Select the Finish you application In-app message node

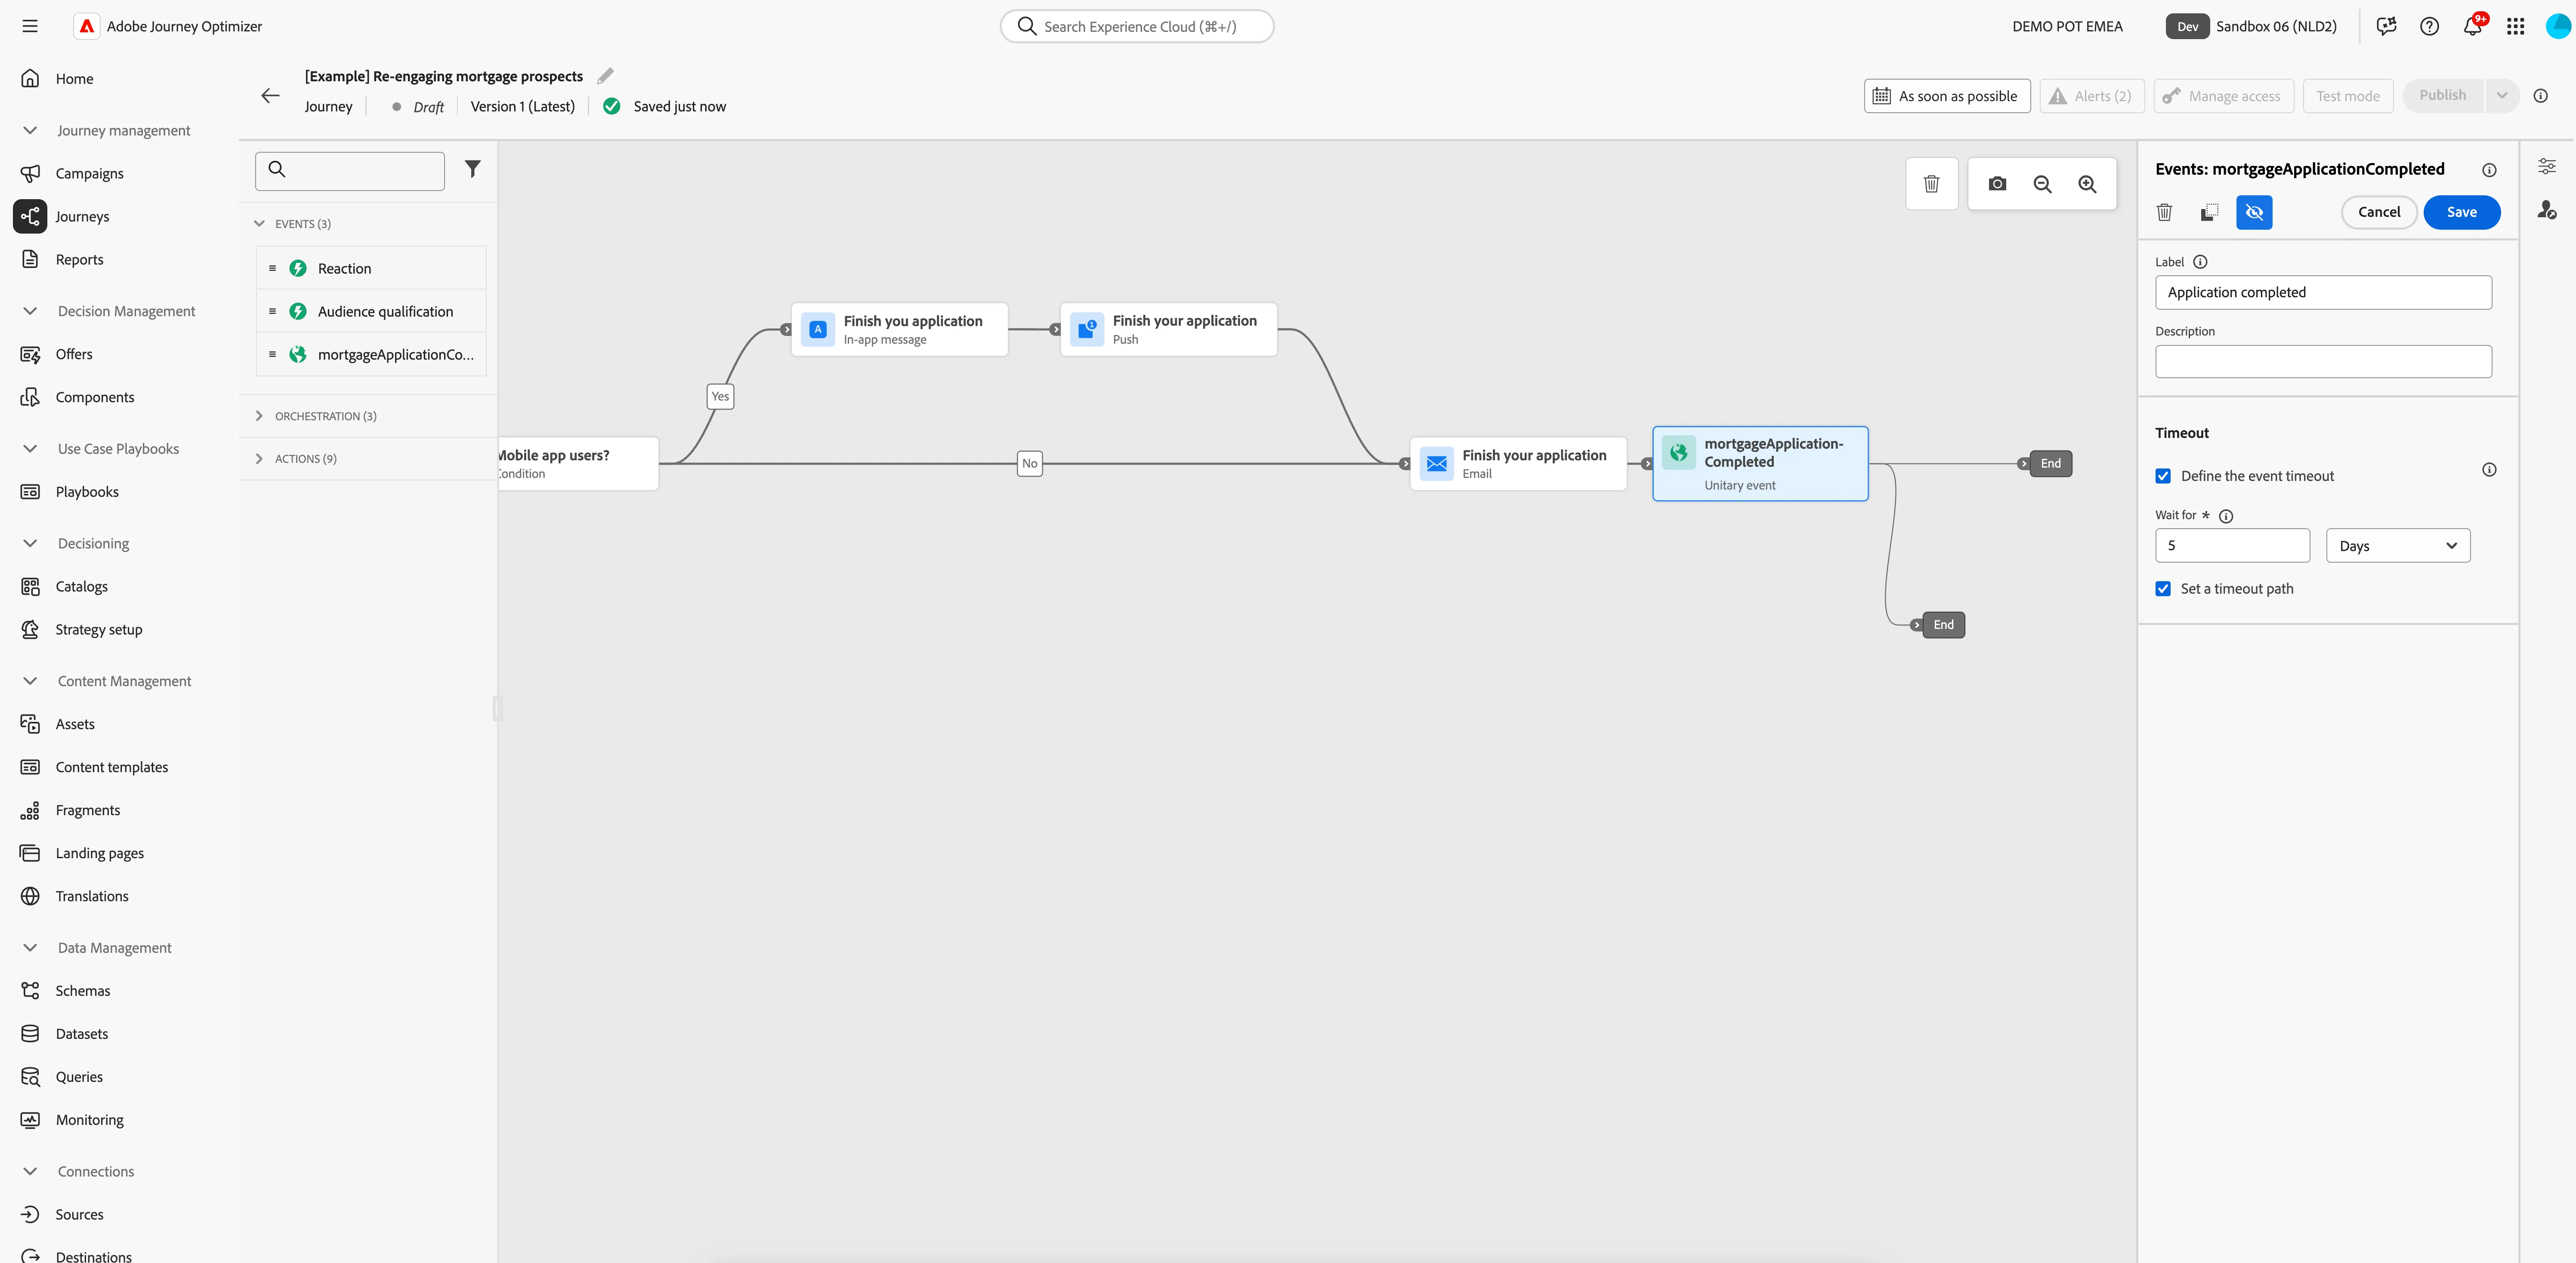pyautogui.click(x=899, y=329)
